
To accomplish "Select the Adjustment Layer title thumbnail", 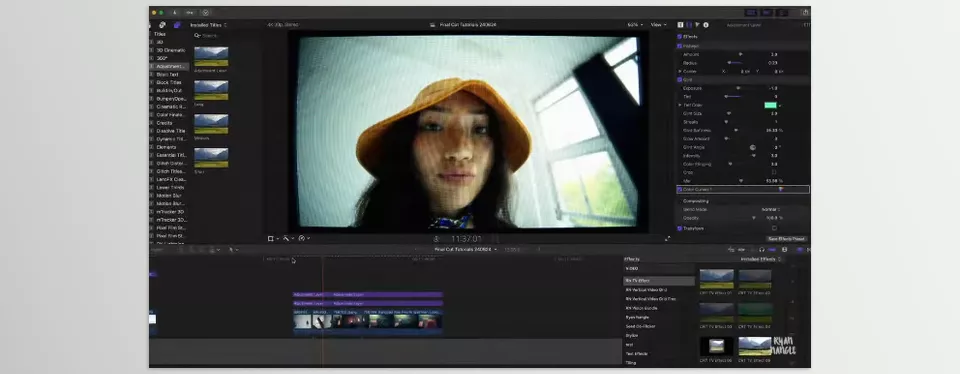I will coord(211,56).
